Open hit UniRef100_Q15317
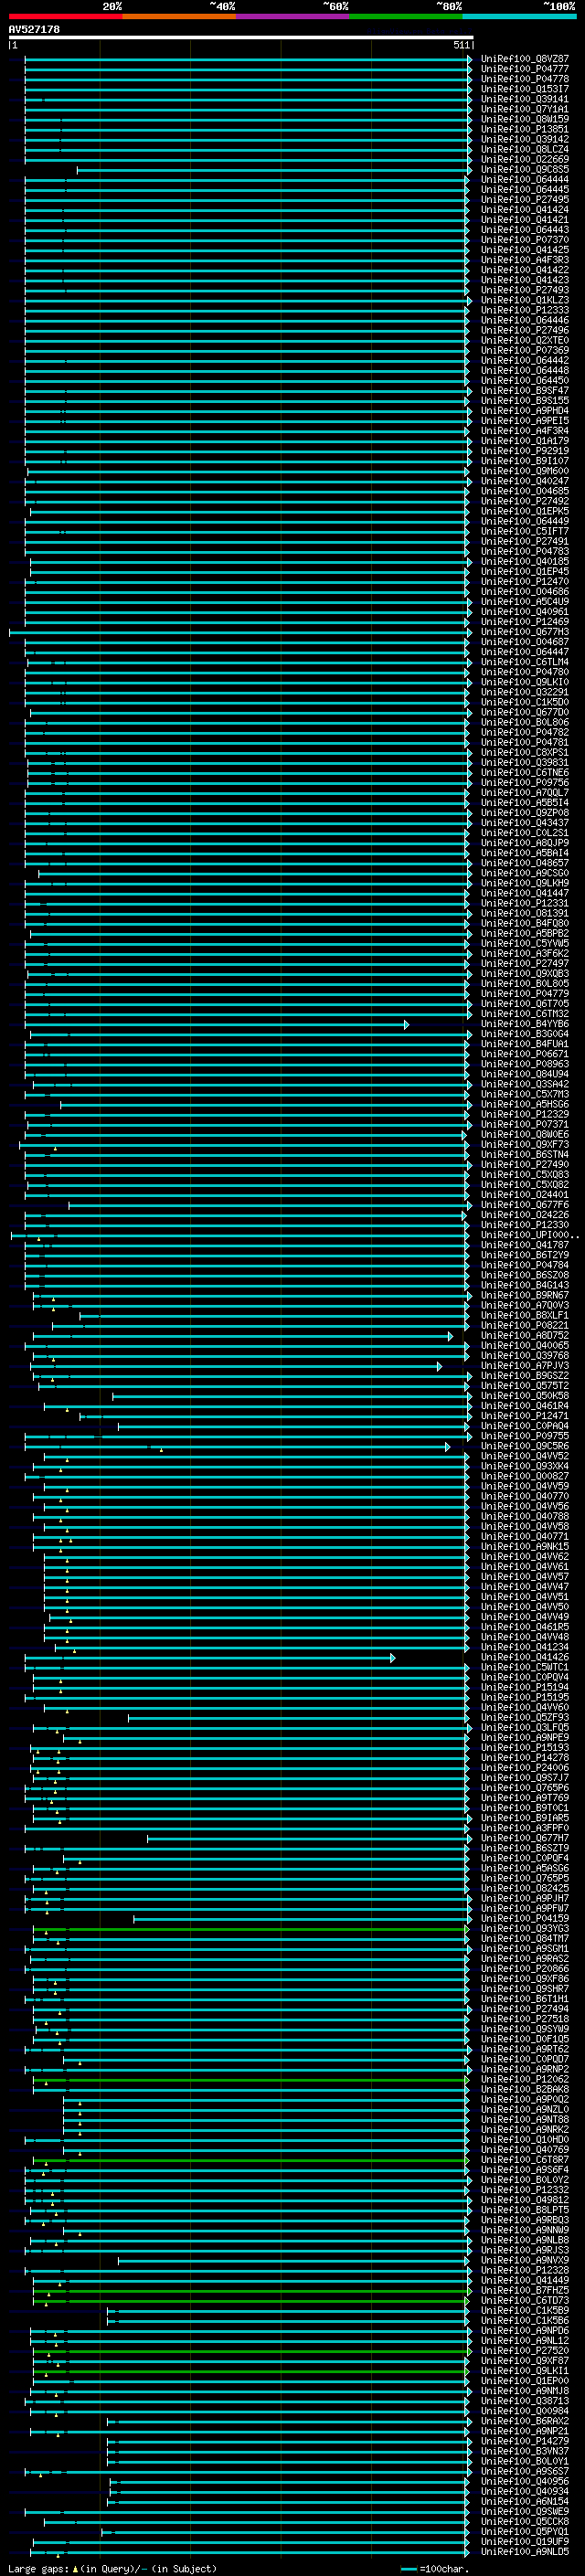Image resolution: width=585 pixels, height=2576 pixels. (525, 89)
